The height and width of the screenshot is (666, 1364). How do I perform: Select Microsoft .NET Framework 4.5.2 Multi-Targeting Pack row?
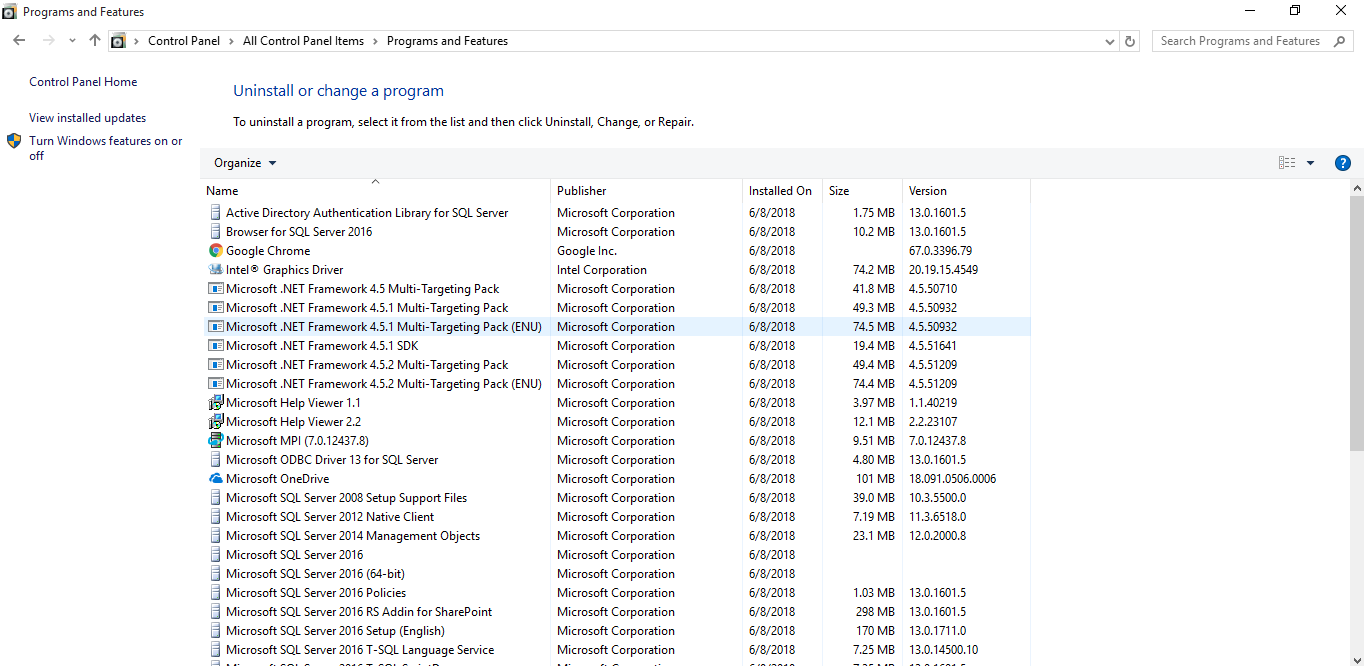(x=616, y=365)
